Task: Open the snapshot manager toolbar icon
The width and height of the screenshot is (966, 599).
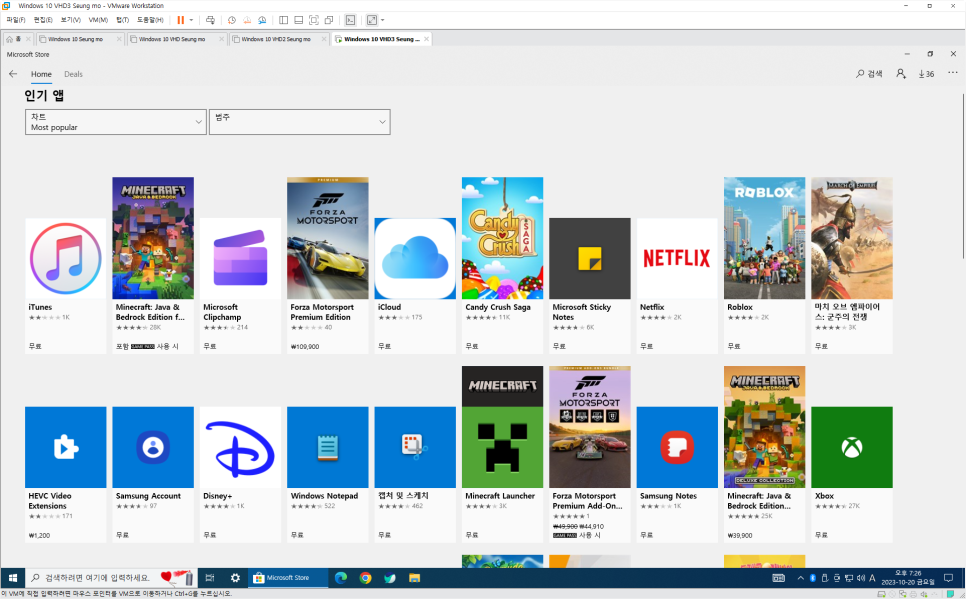Action: coord(262,20)
